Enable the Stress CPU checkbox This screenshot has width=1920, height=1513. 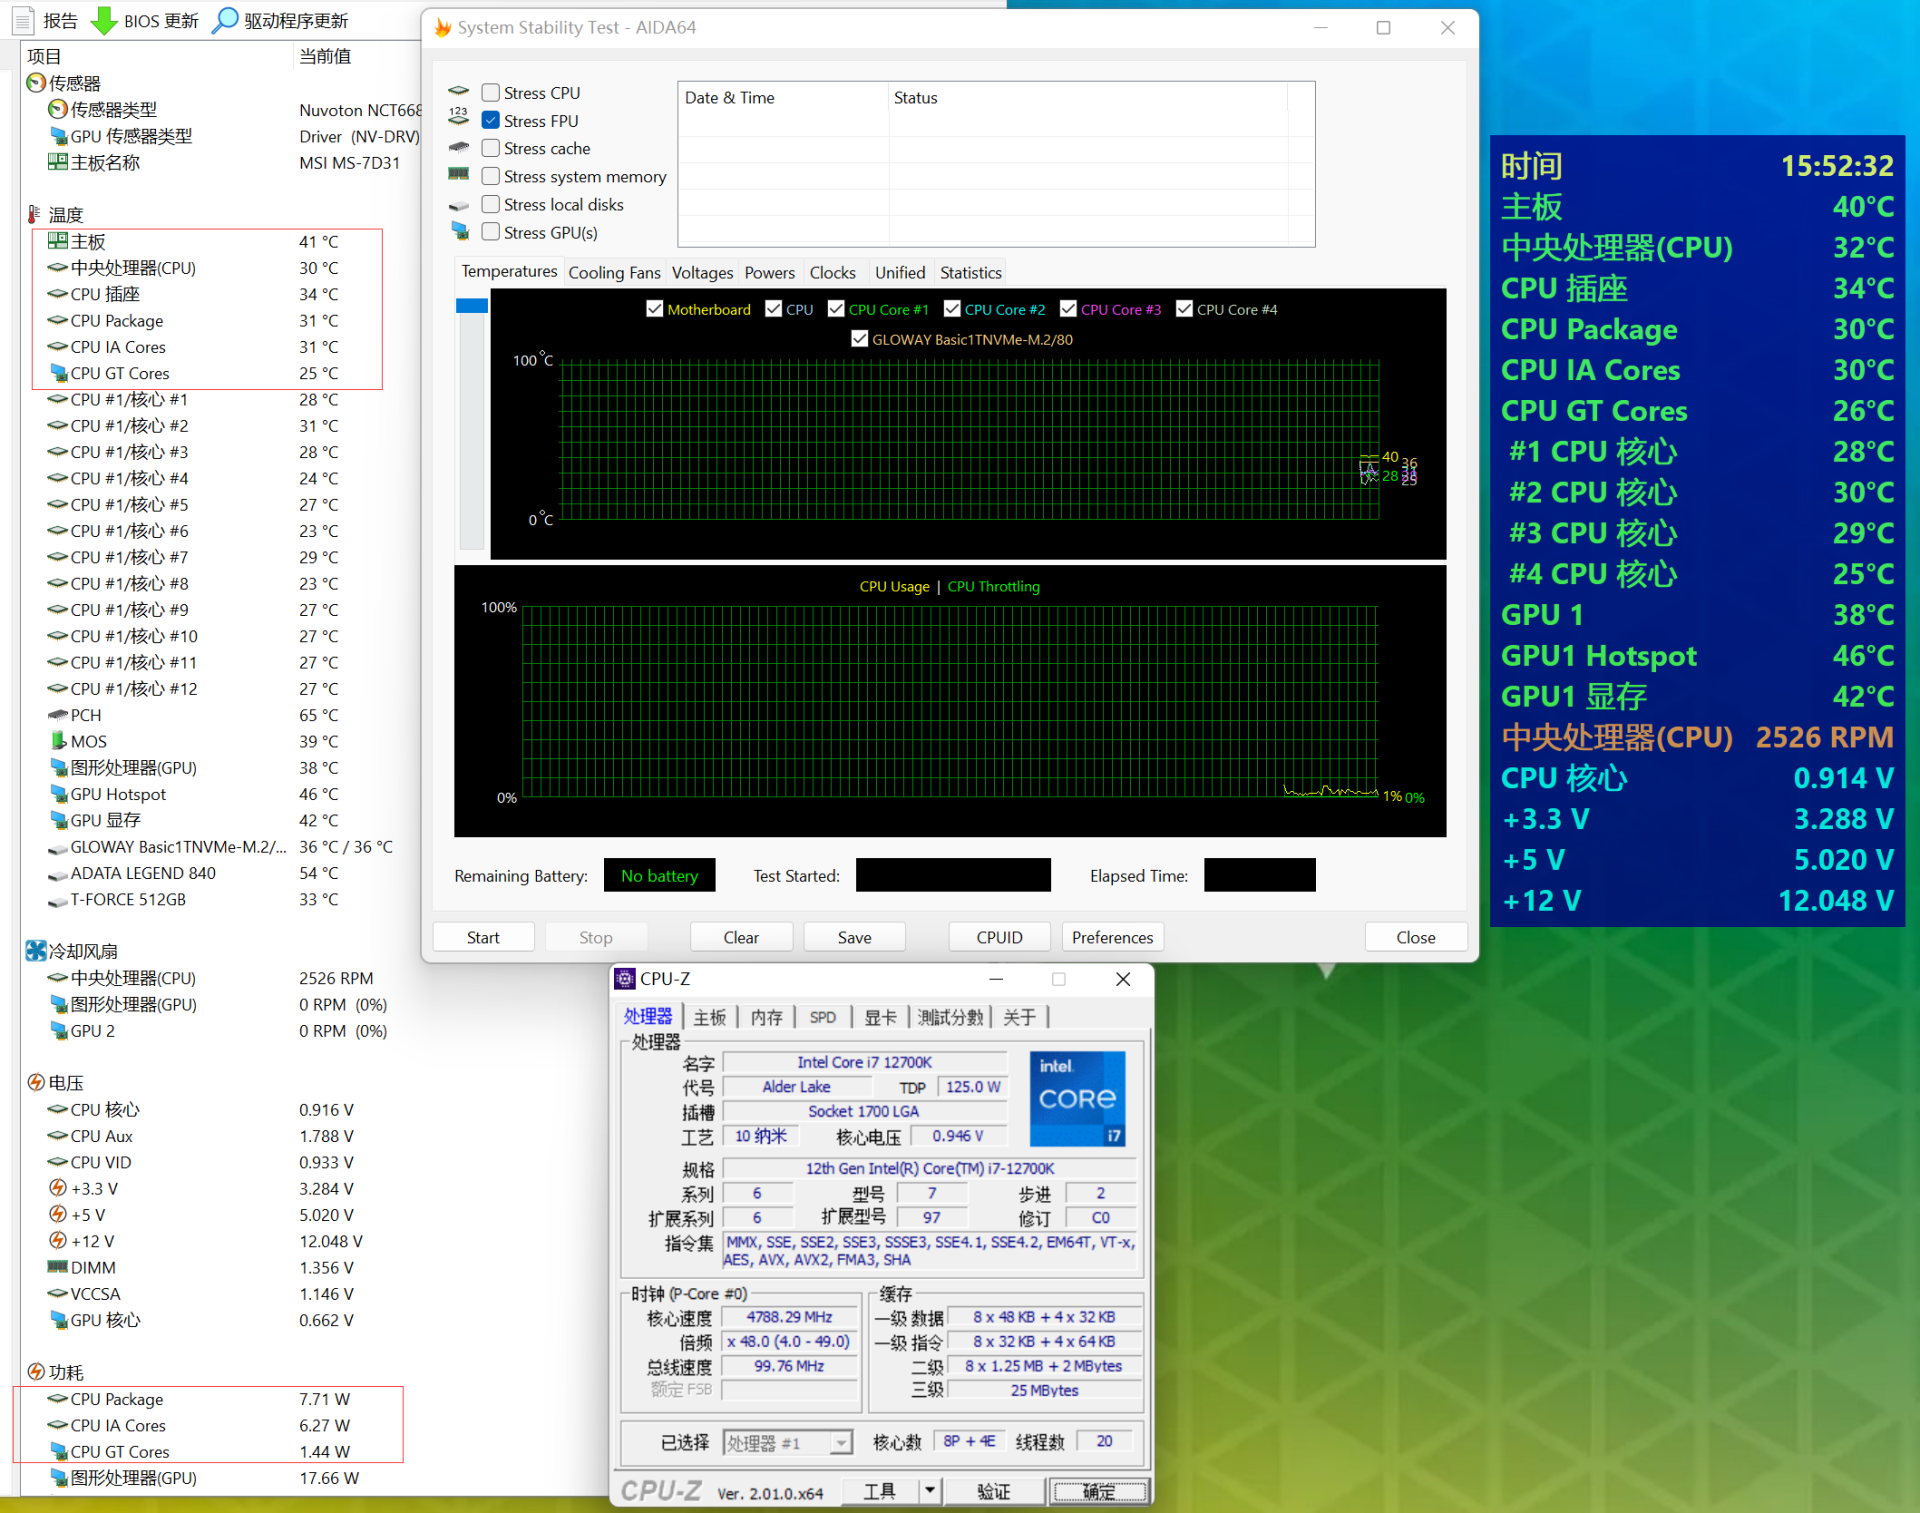coord(491,93)
